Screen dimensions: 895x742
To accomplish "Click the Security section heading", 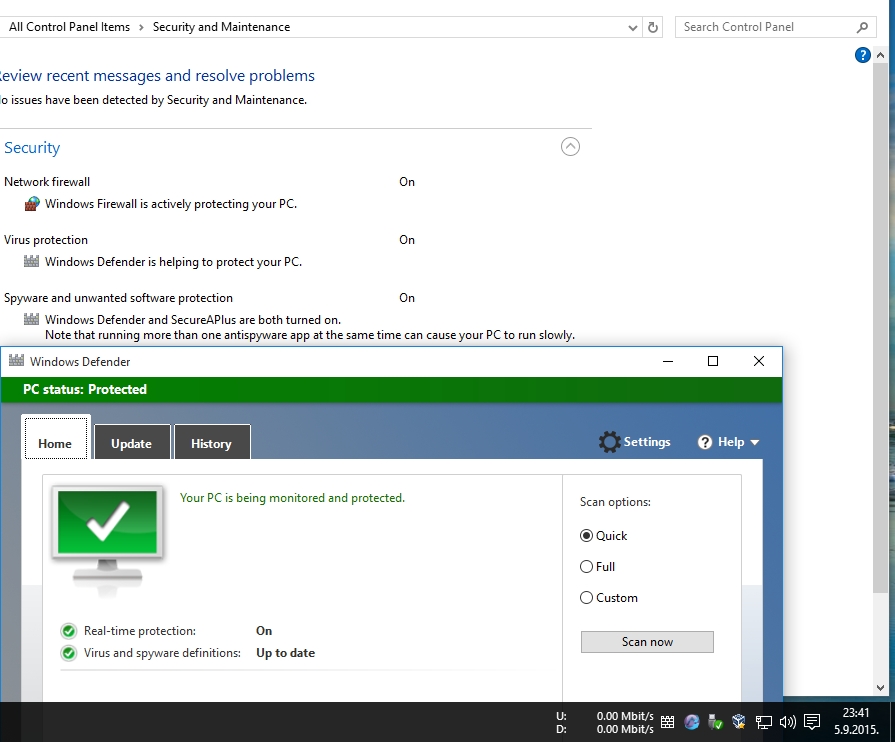I will pyautogui.click(x=32, y=147).
